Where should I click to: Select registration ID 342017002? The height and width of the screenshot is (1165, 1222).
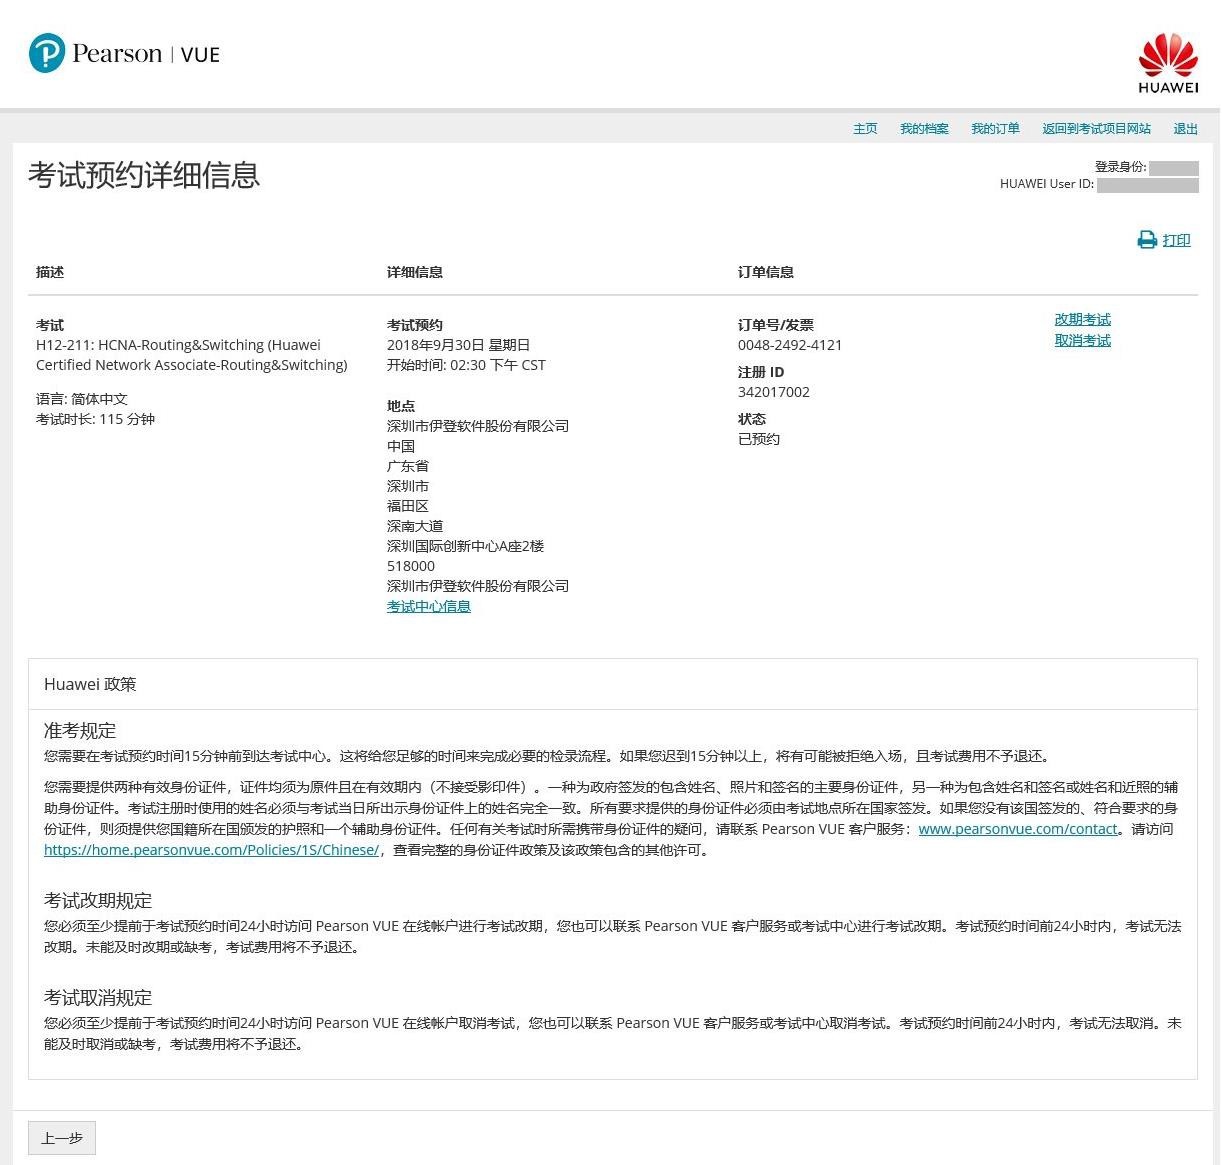pyautogui.click(x=774, y=392)
